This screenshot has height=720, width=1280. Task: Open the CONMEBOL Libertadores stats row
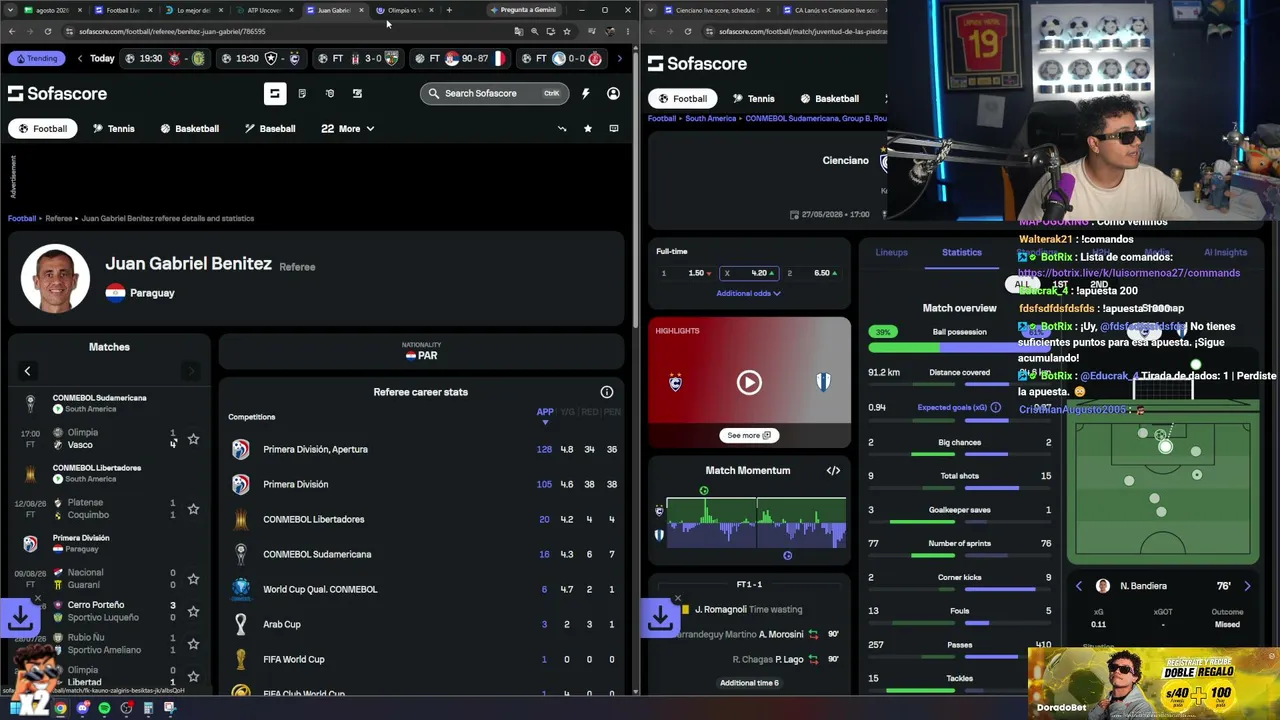point(423,519)
